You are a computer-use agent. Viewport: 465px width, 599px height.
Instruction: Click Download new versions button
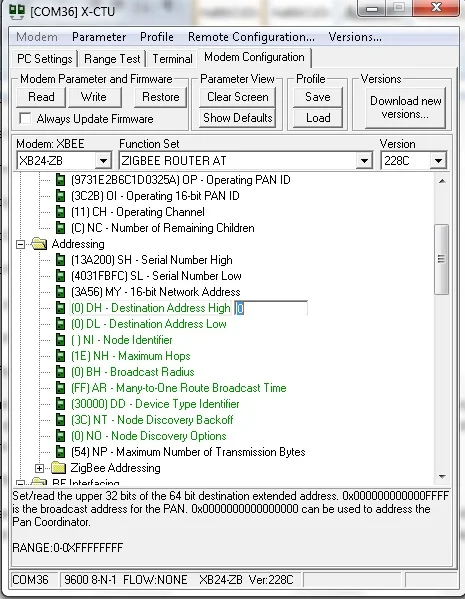406,108
